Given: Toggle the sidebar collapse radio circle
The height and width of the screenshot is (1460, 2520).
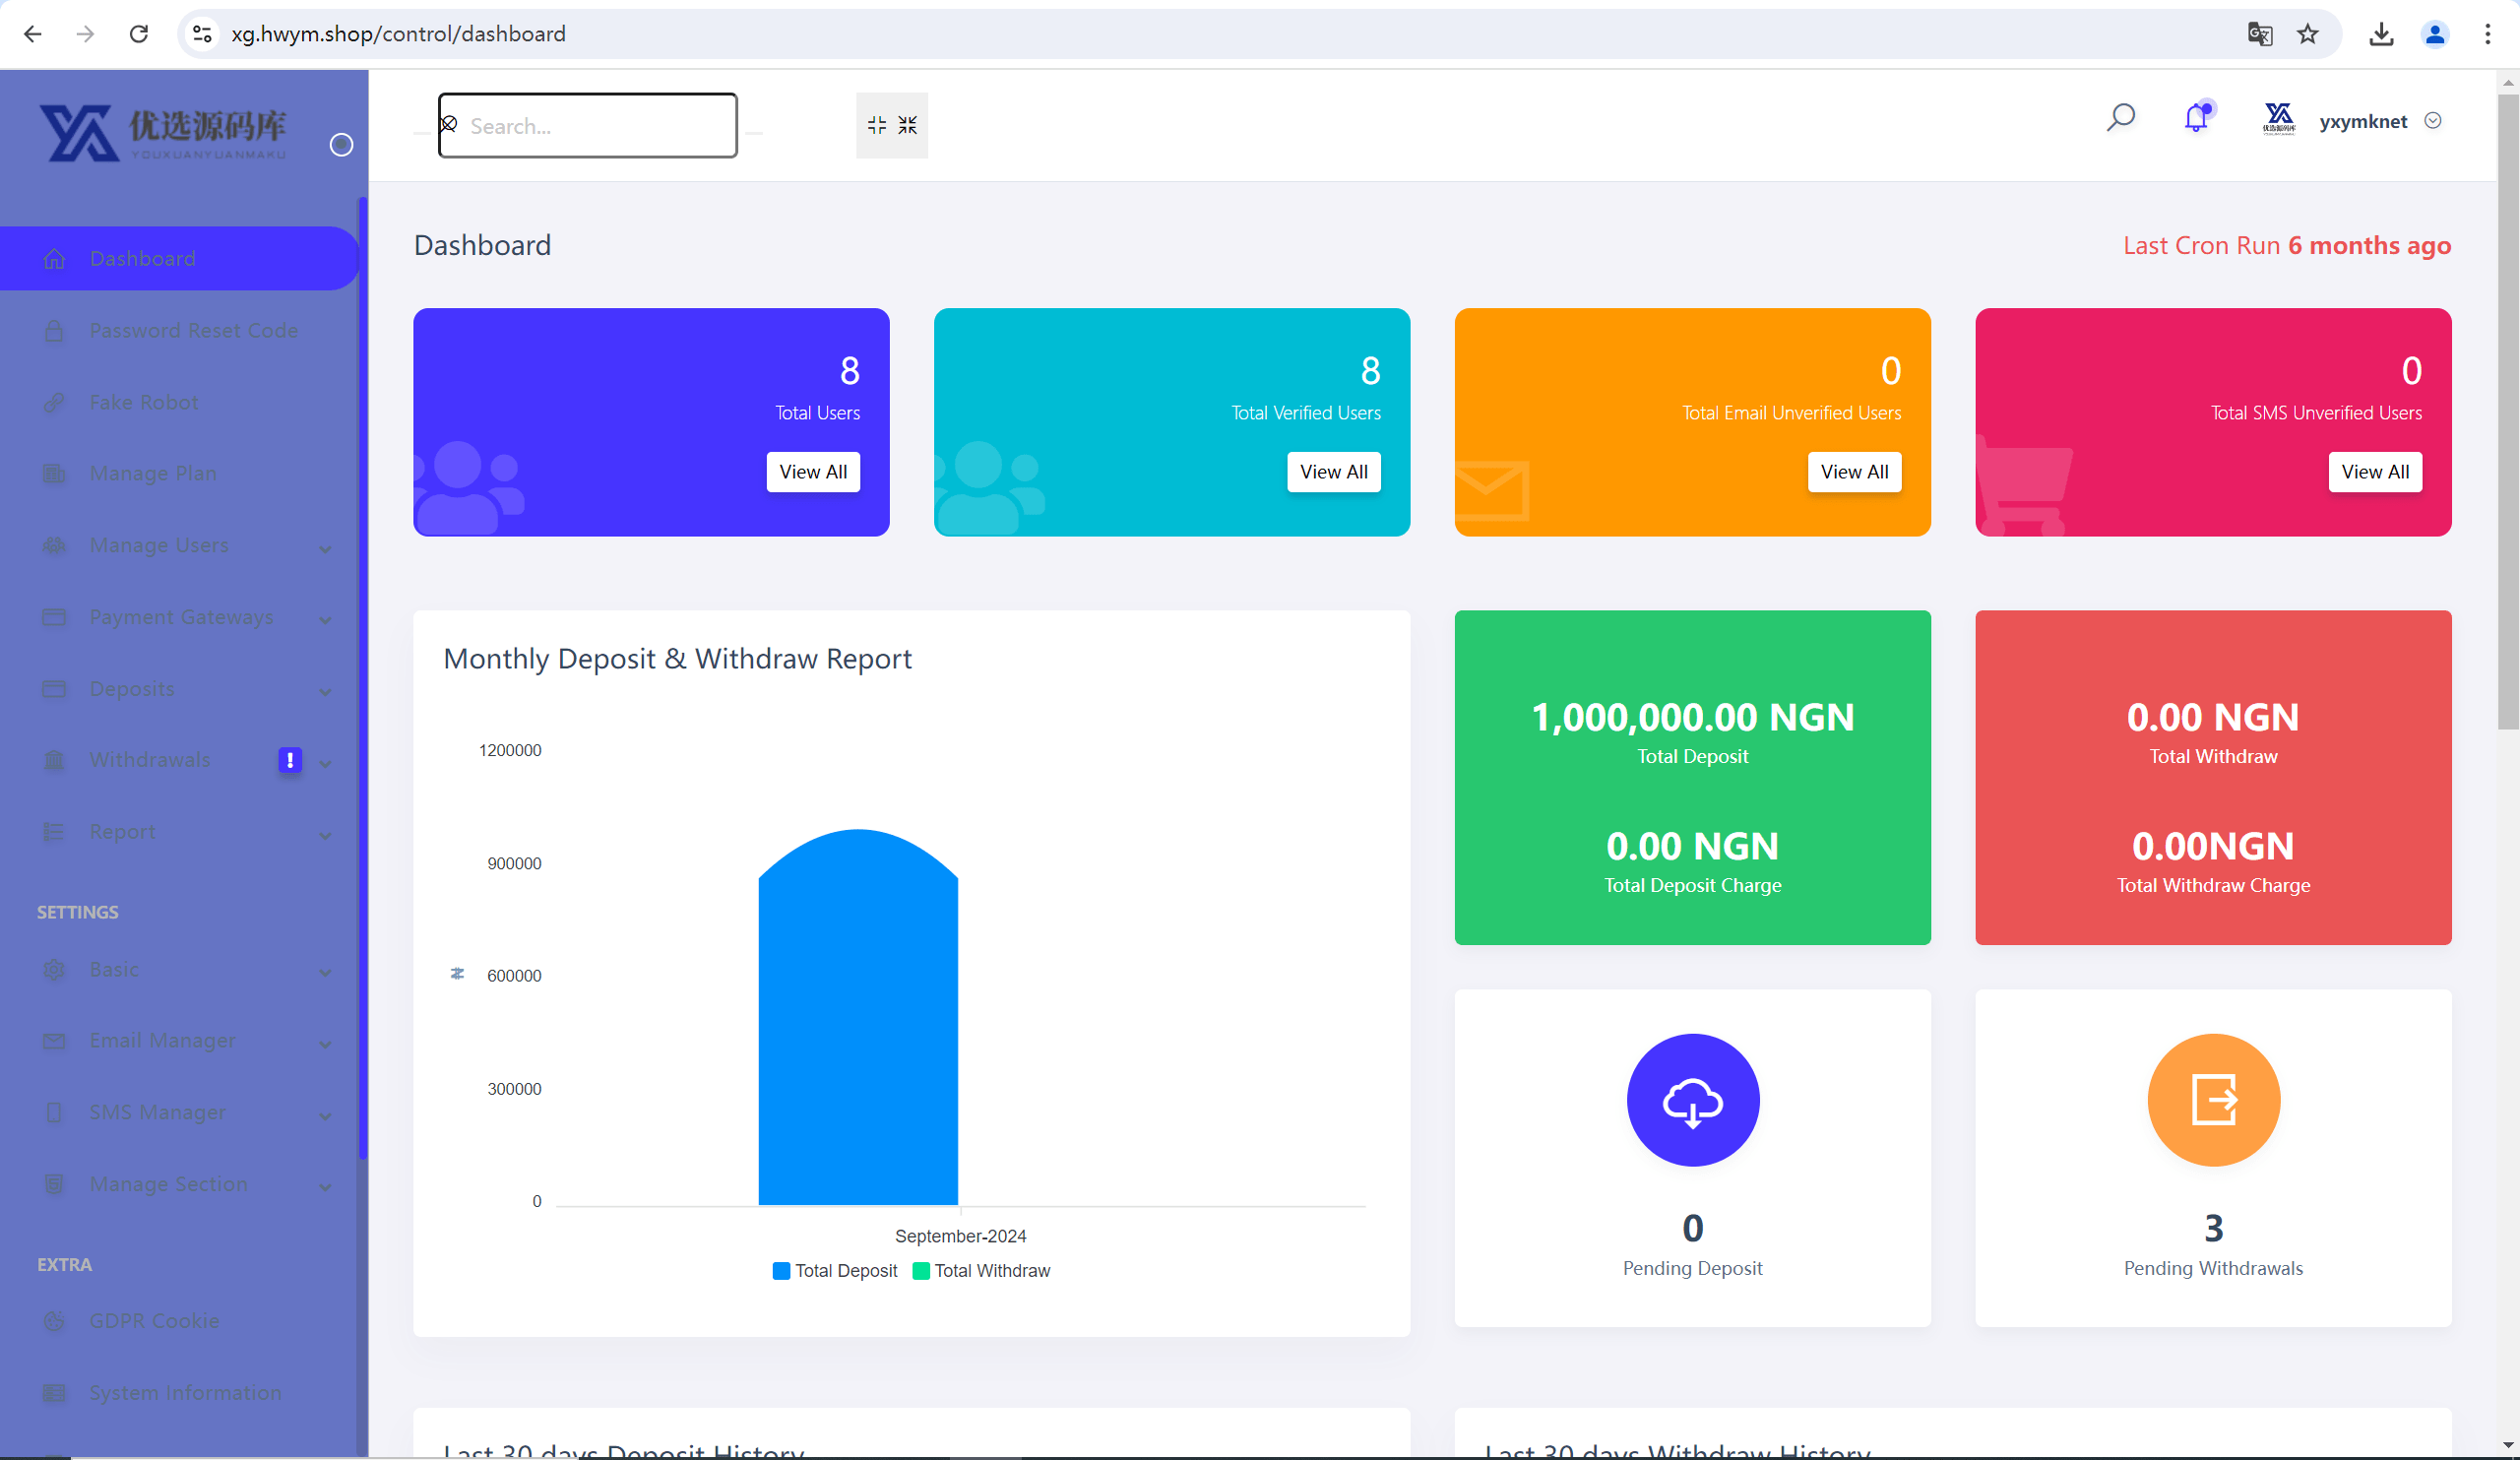Looking at the screenshot, I should pos(341,145).
